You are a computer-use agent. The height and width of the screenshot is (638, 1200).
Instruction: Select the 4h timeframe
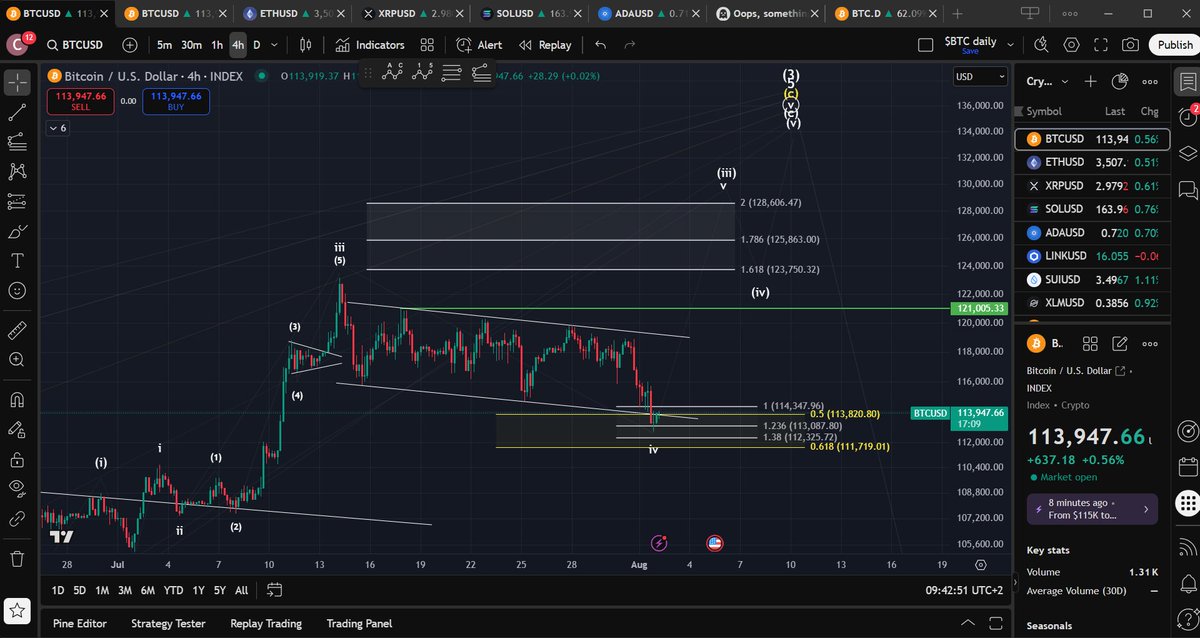click(x=238, y=45)
